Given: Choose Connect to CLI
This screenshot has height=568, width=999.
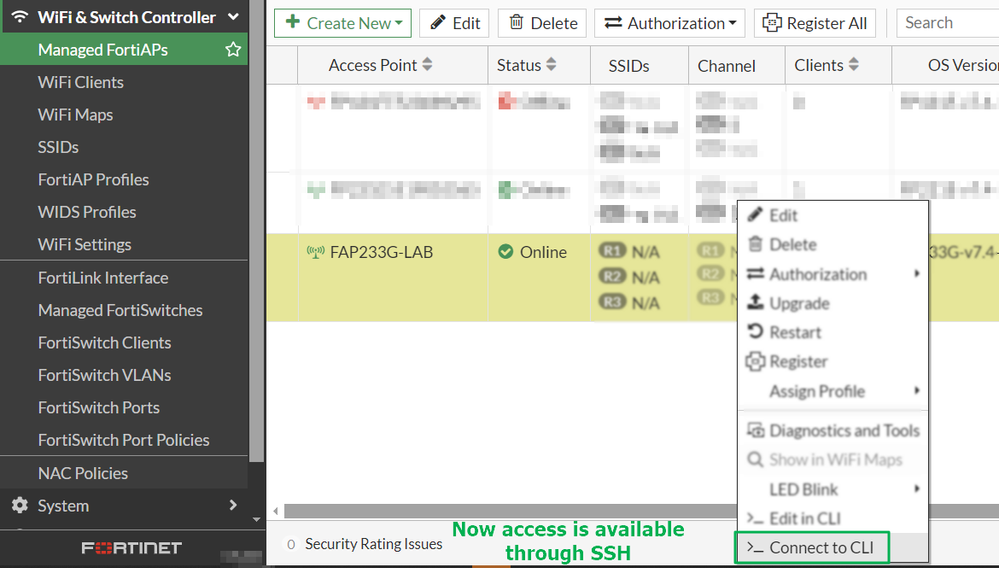Looking at the screenshot, I should tap(833, 548).
